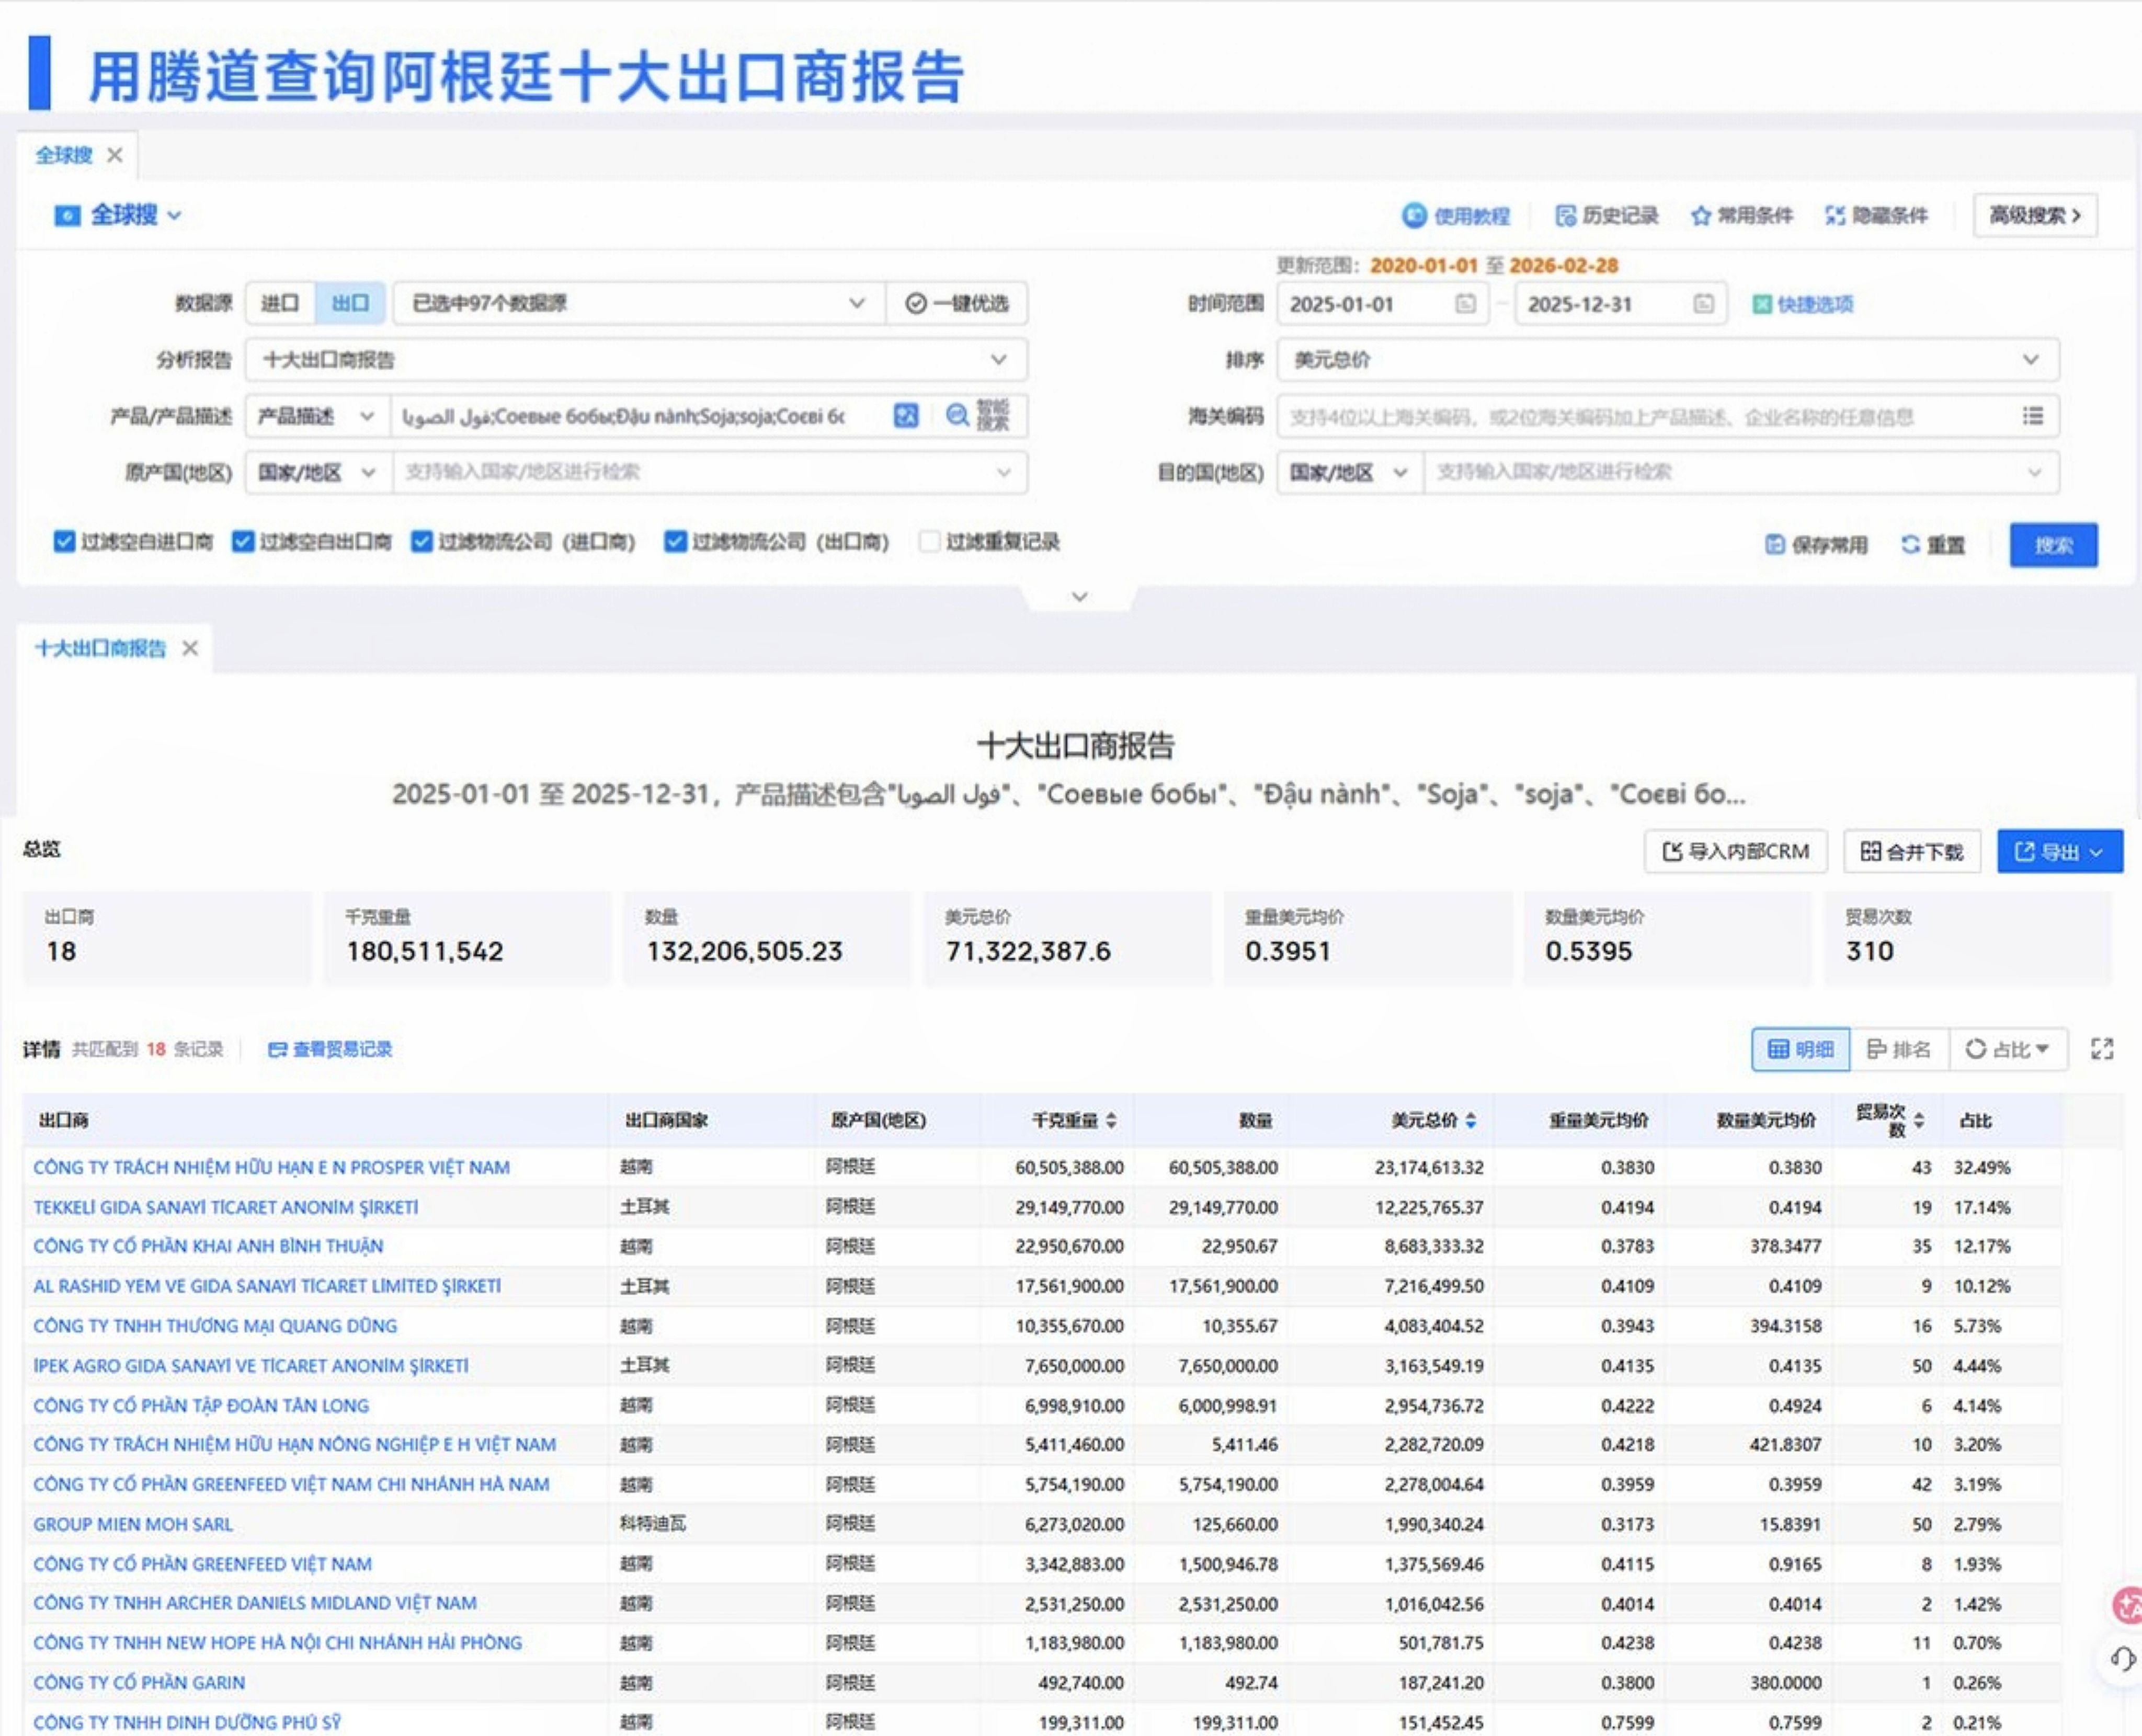2142x1736 pixels.
Task: Toggle 过滤物流公司 (出口商) checkbox
Action: [x=675, y=541]
